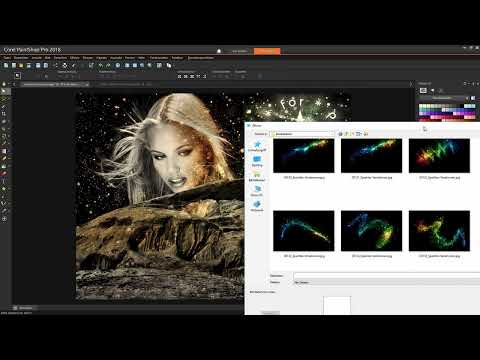Create a new folder in Öffnen dialog

coord(353,134)
